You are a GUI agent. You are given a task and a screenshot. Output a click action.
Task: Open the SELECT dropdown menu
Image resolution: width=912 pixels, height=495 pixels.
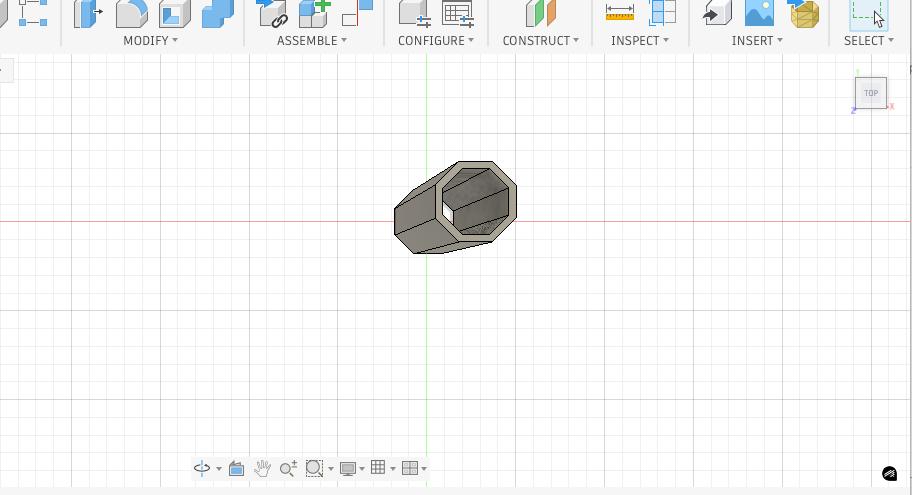pos(869,41)
